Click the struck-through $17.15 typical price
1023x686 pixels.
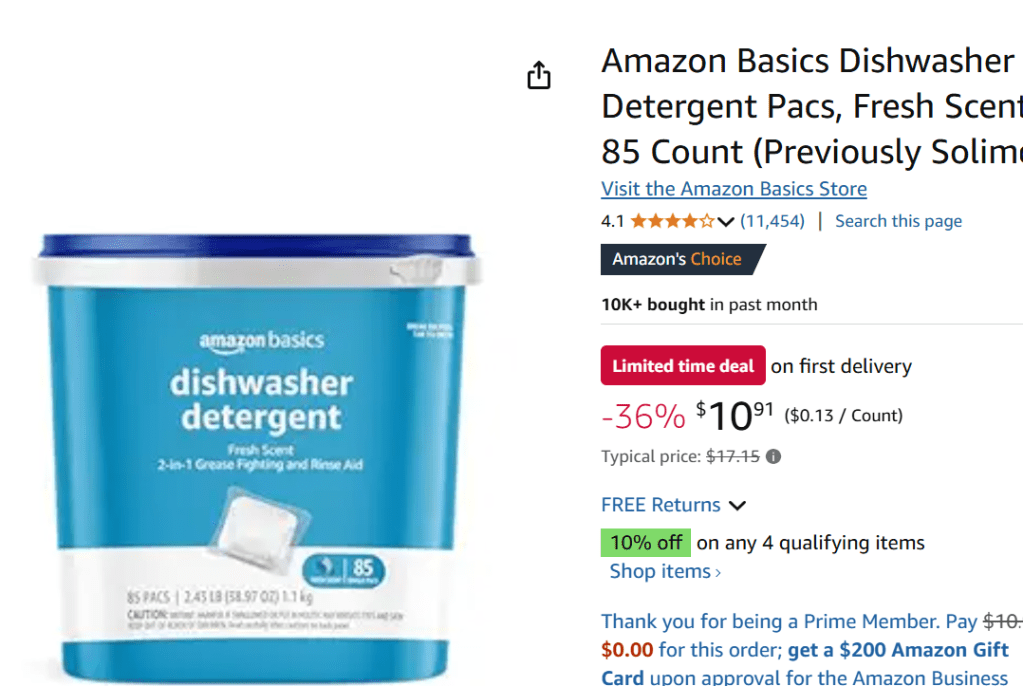point(733,456)
